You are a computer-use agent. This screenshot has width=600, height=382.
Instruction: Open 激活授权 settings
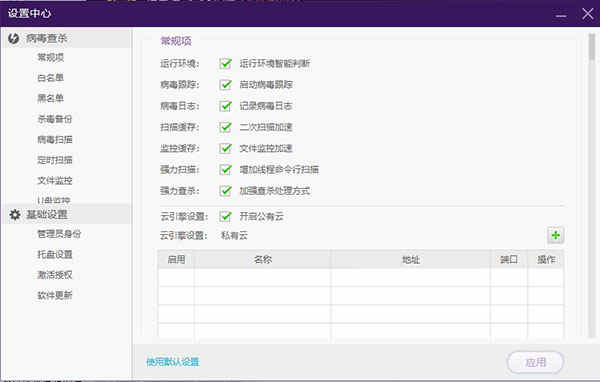pyautogui.click(x=55, y=275)
